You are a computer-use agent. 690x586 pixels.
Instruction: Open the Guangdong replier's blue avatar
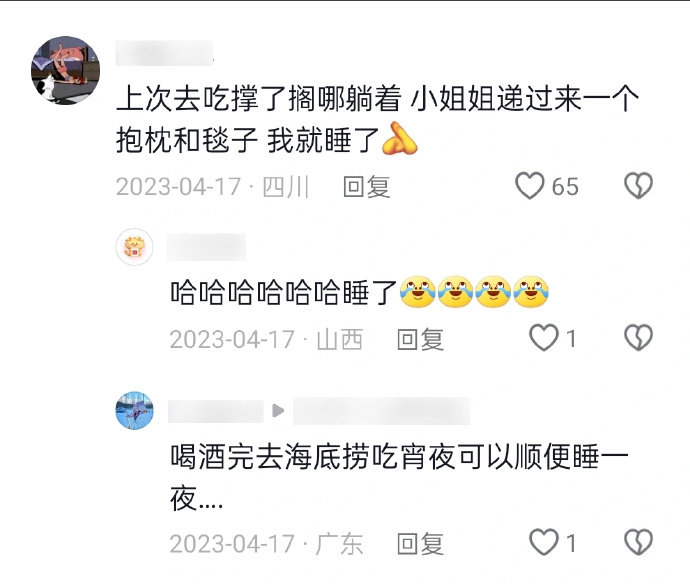(x=134, y=410)
